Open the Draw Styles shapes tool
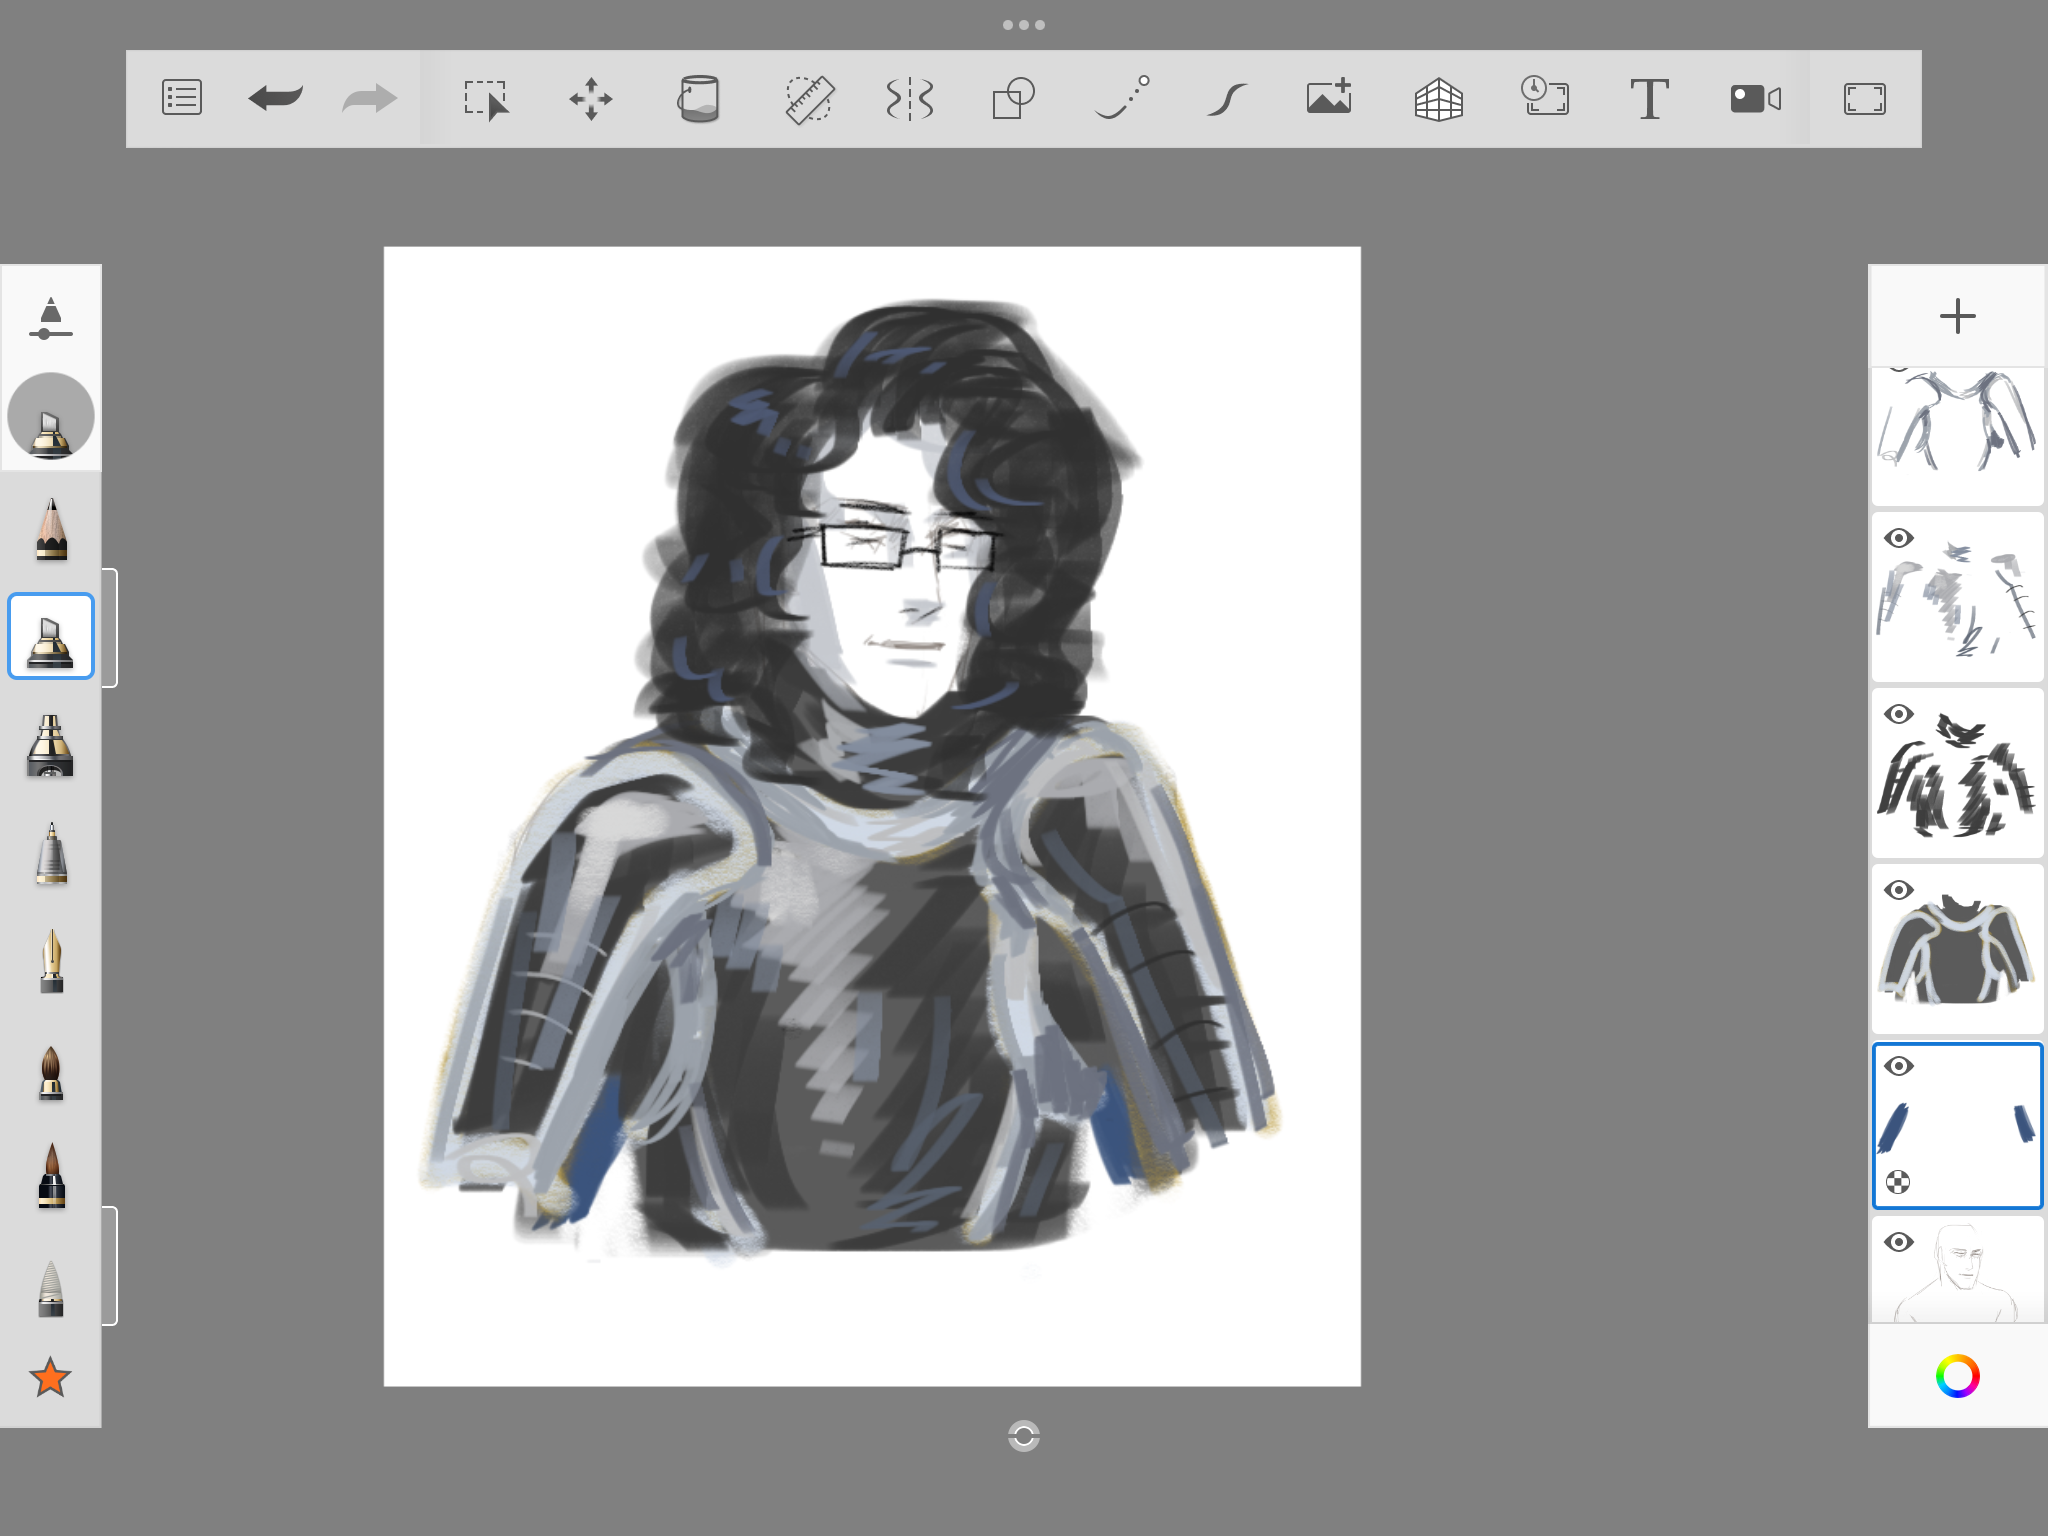 pos(1013,99)
